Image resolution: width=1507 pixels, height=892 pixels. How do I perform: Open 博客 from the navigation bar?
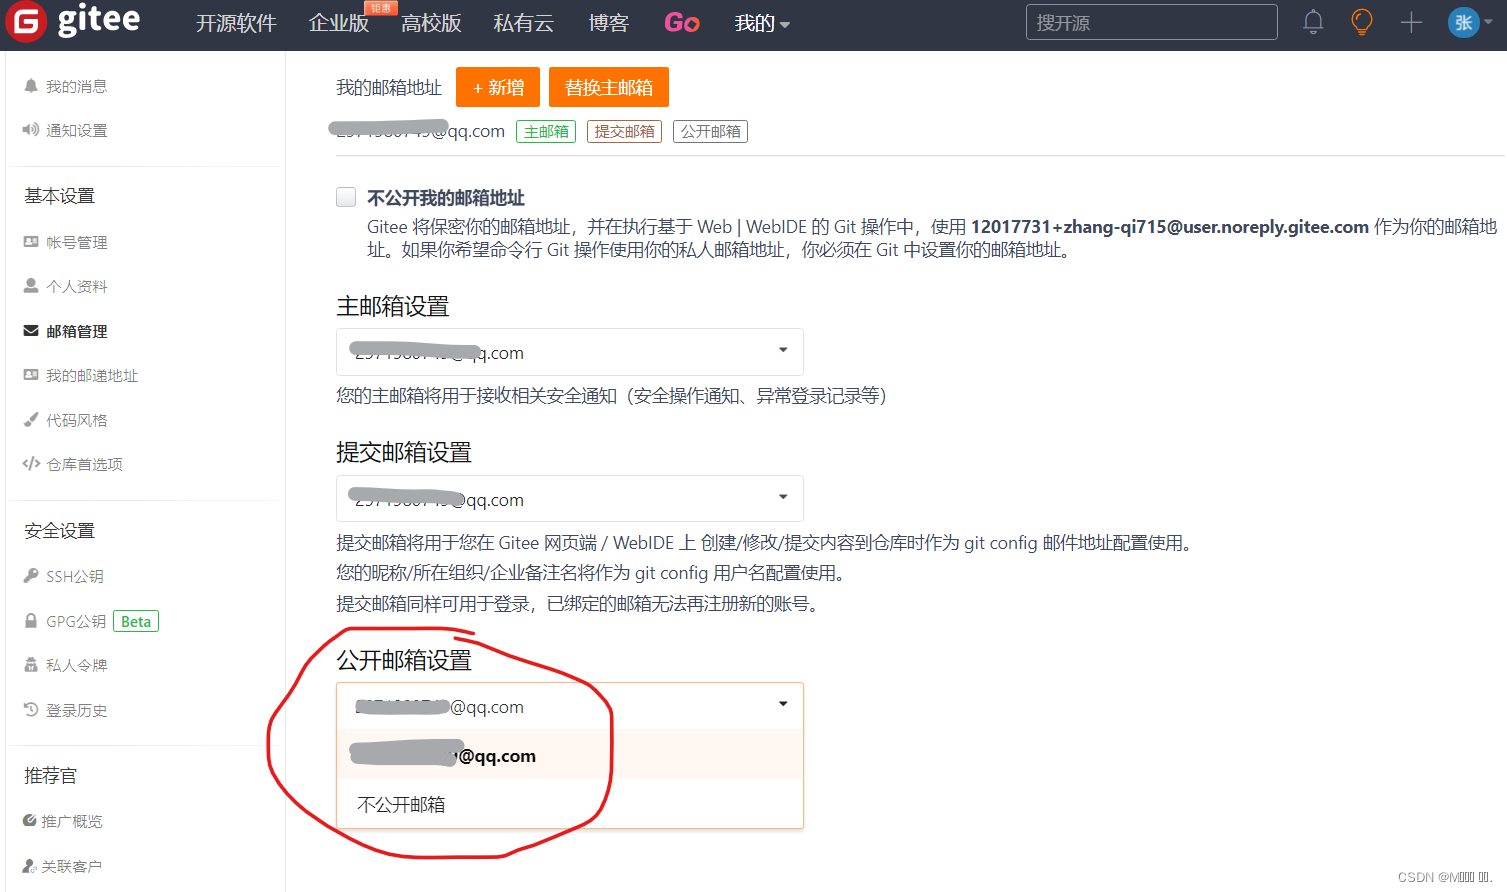(609, 23)
